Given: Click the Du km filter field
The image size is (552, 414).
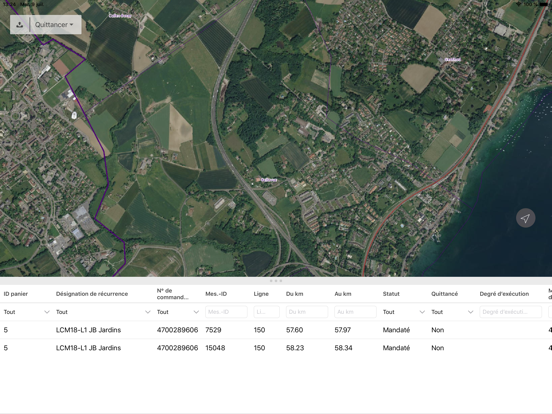Looking at the screenshot, I should (307, 312).
